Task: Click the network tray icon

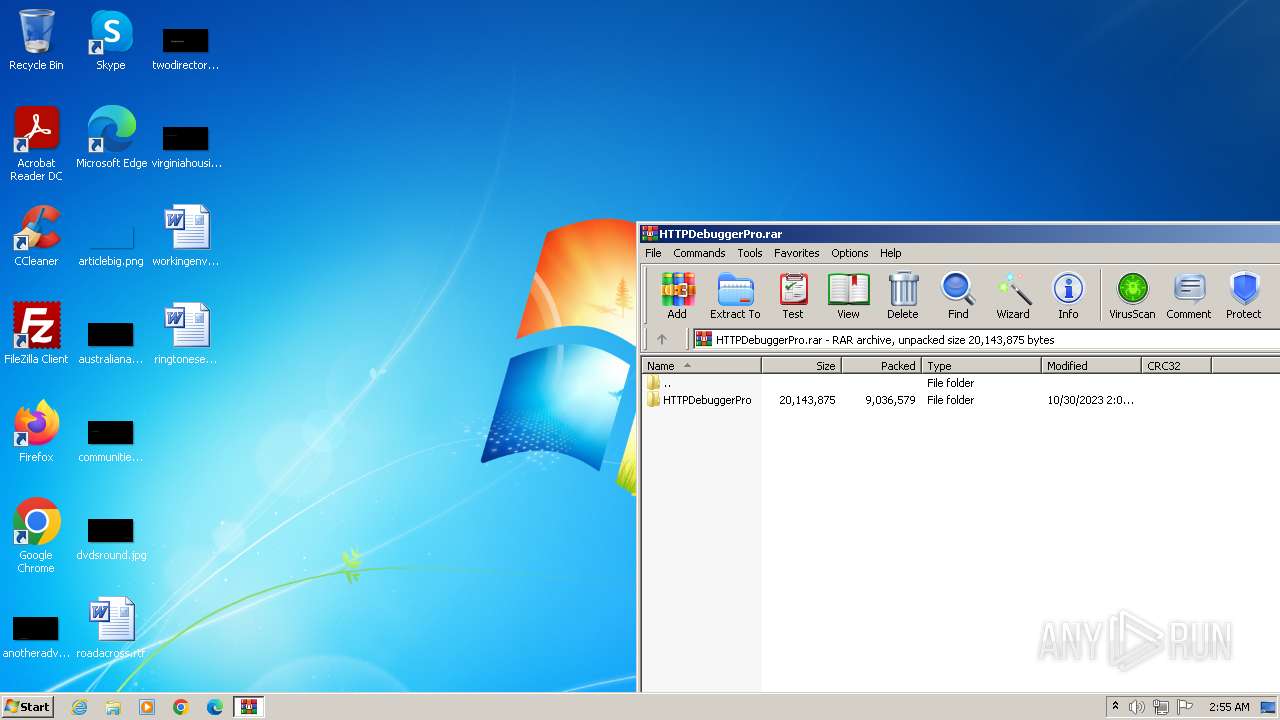Action: point(1161,707)
